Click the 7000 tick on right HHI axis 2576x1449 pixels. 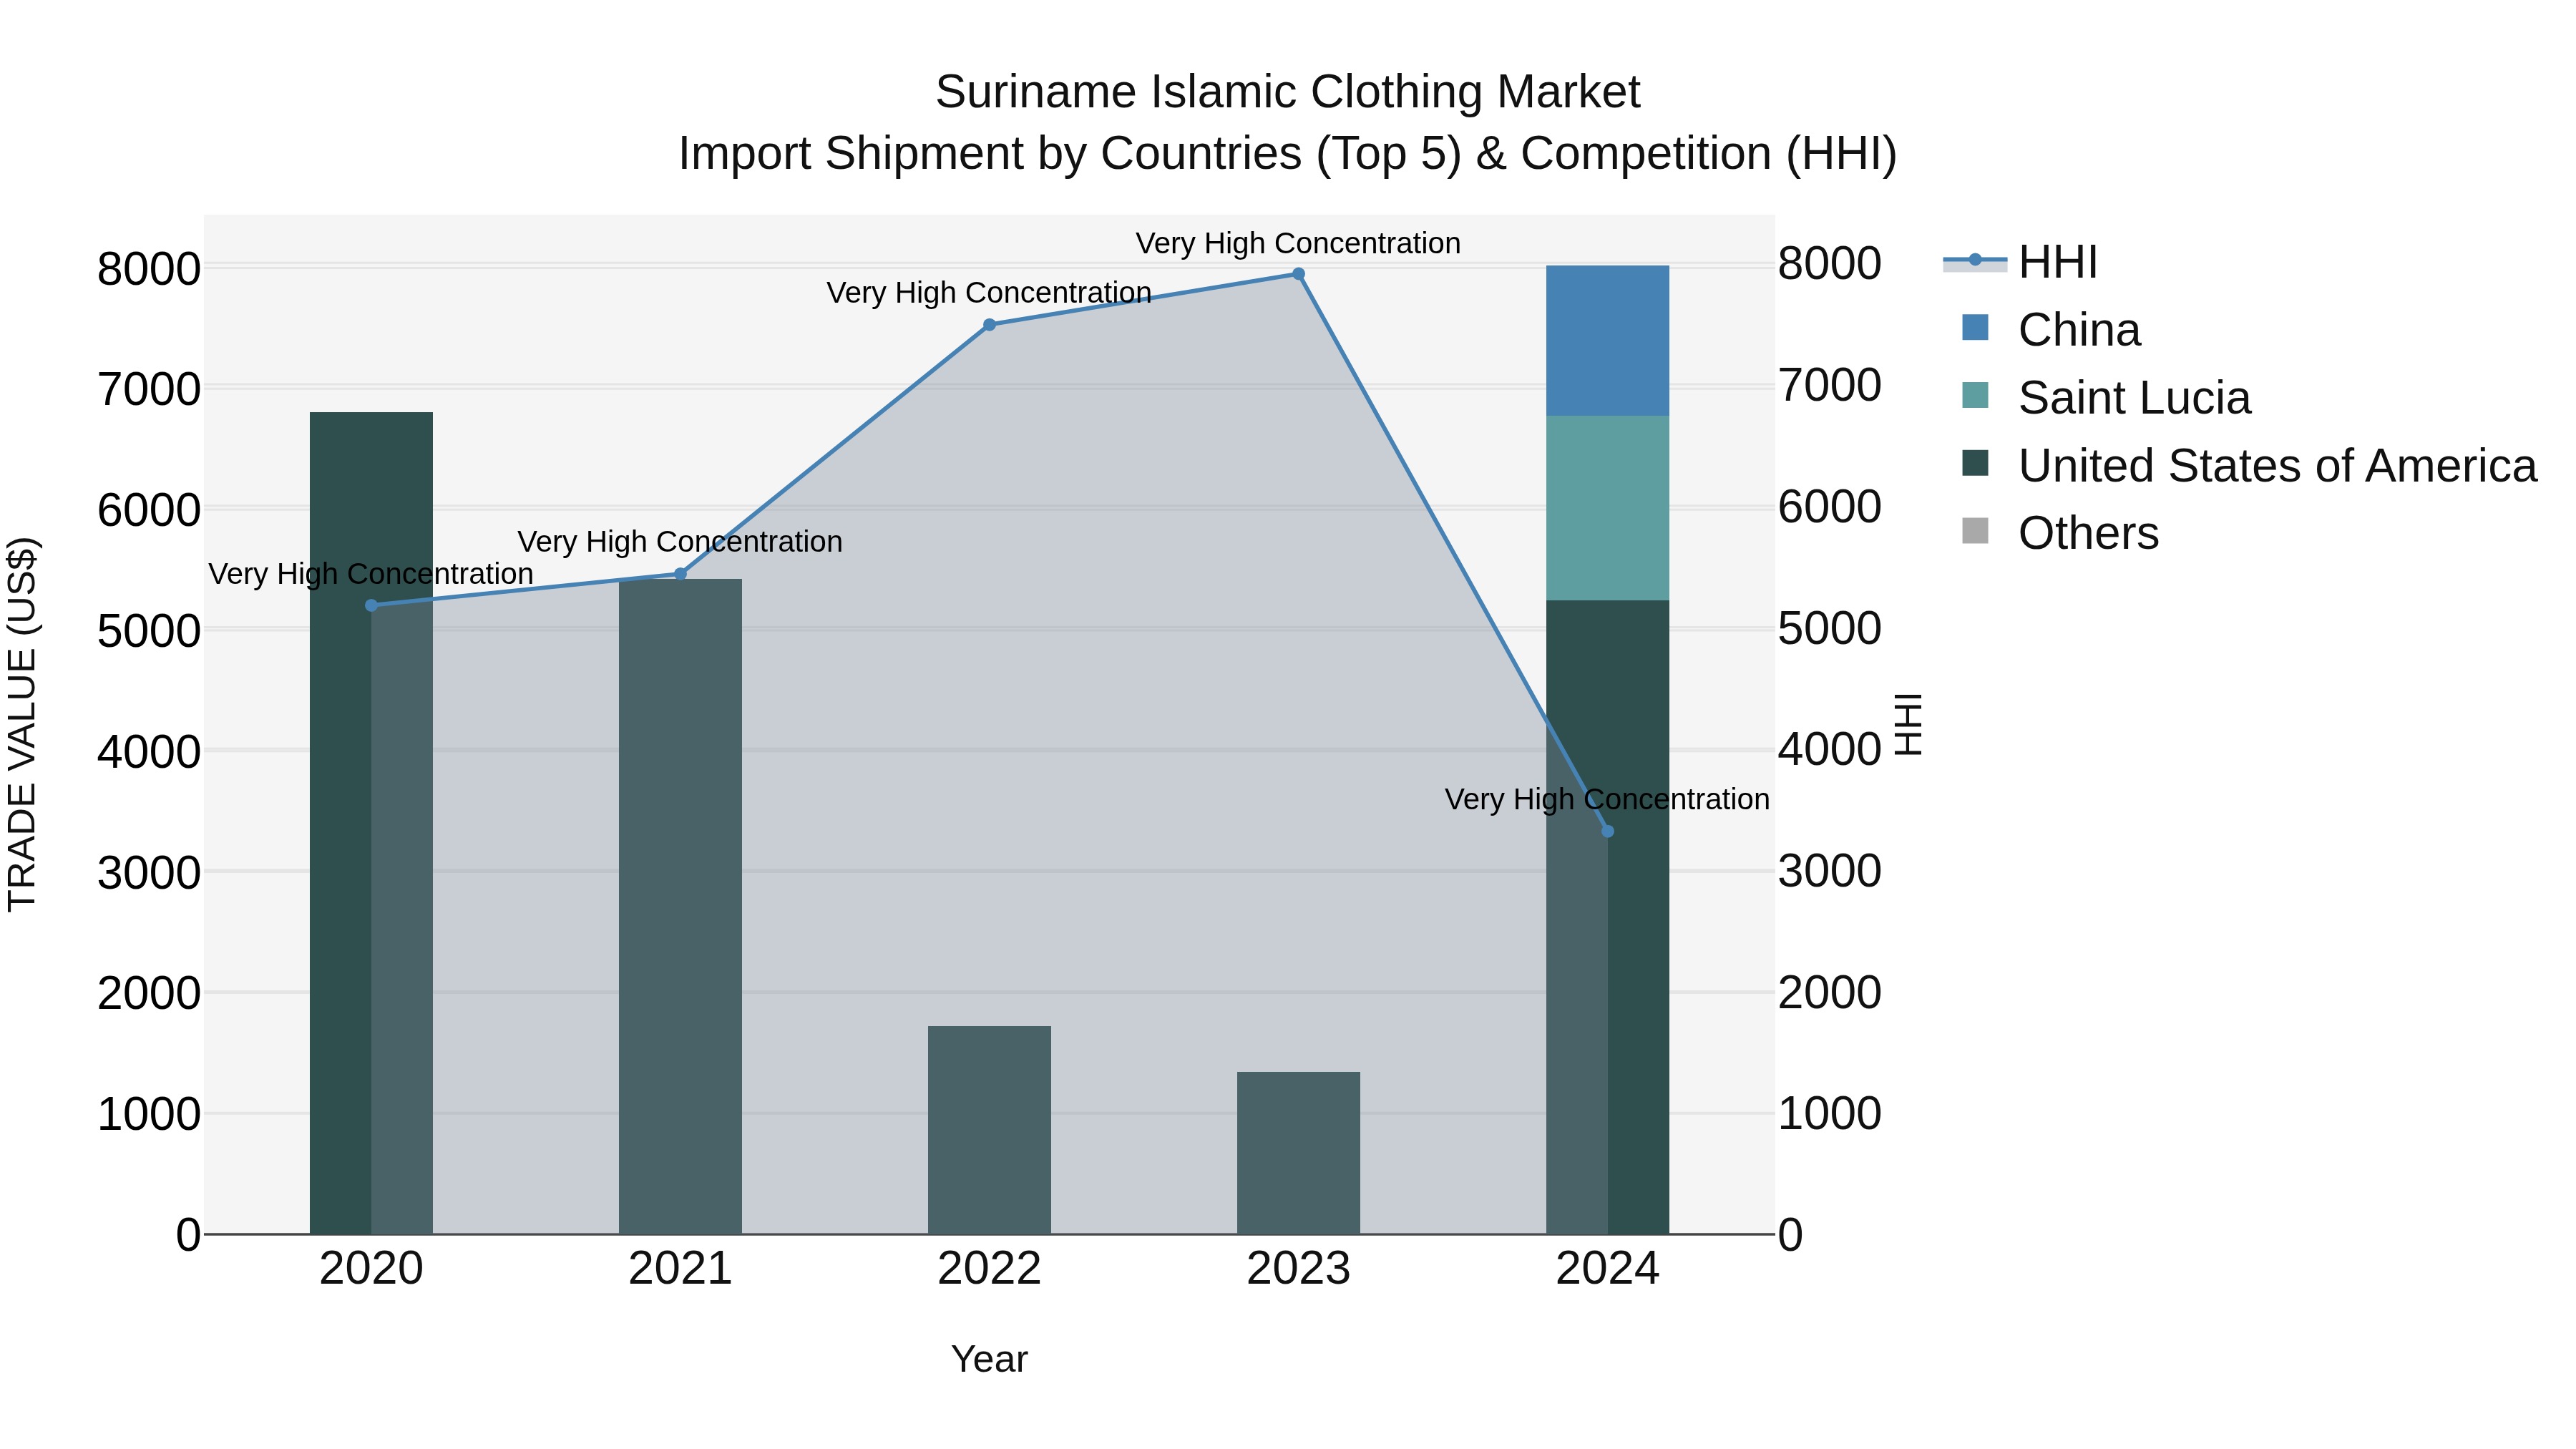(1830, 386)
